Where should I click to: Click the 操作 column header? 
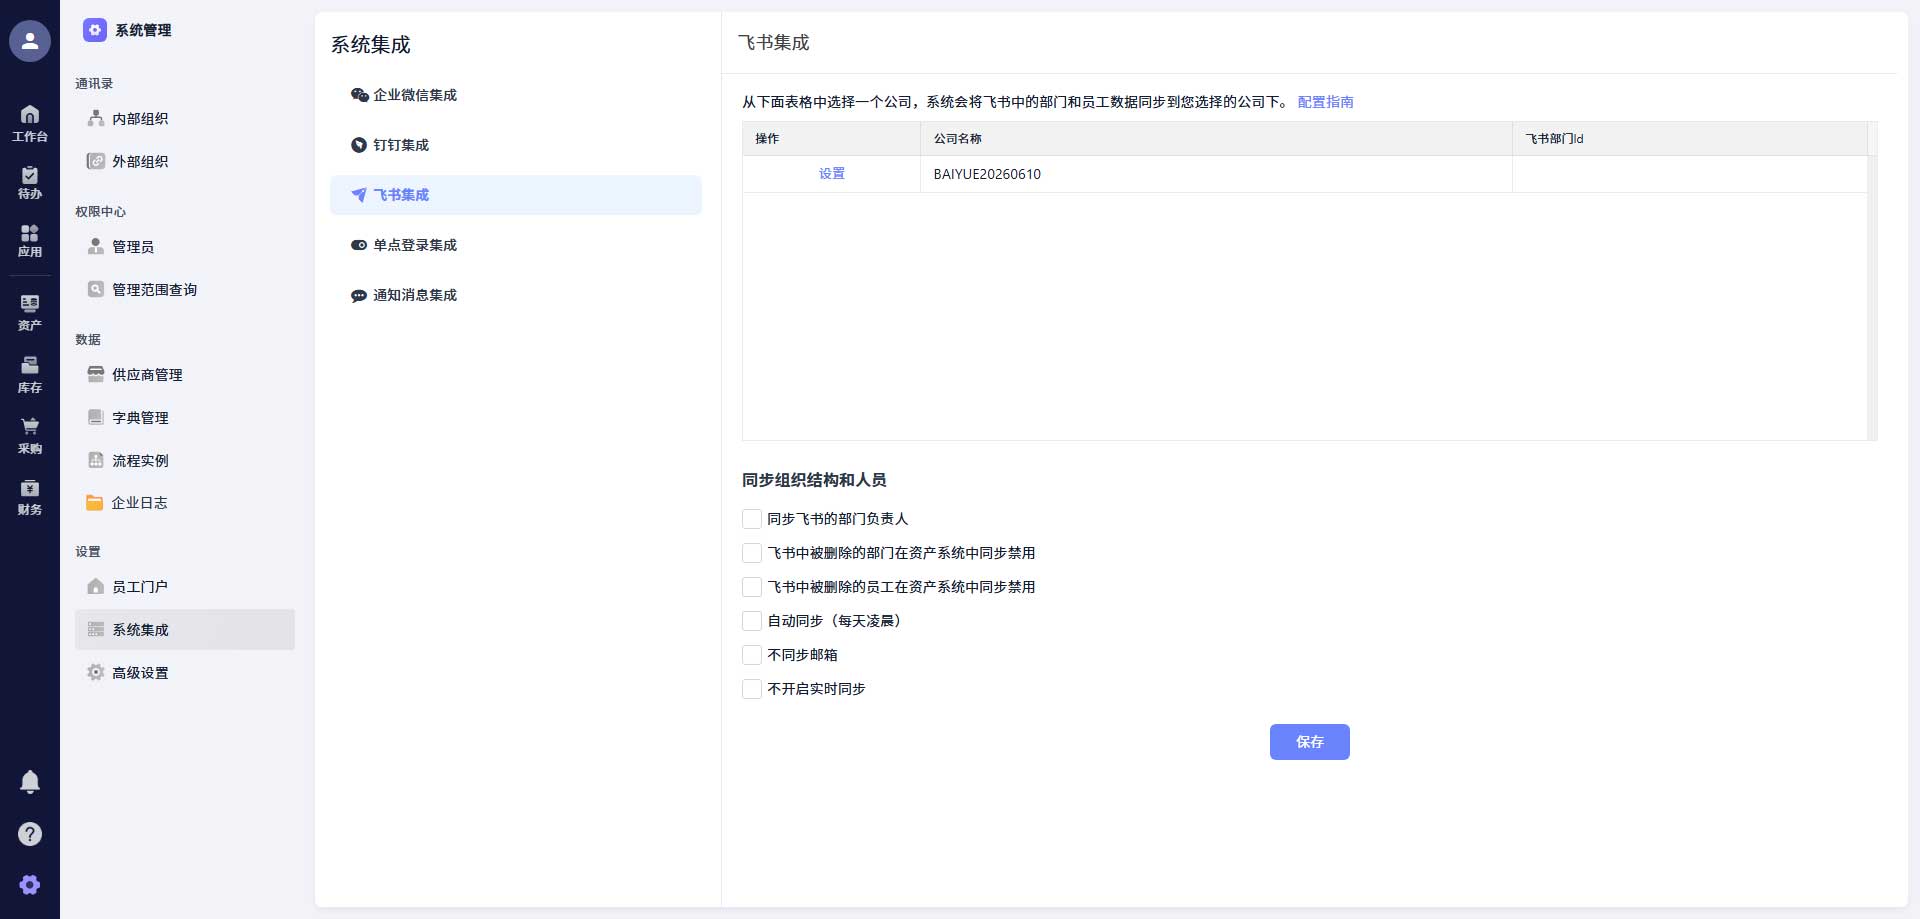(x=831, y=139)
